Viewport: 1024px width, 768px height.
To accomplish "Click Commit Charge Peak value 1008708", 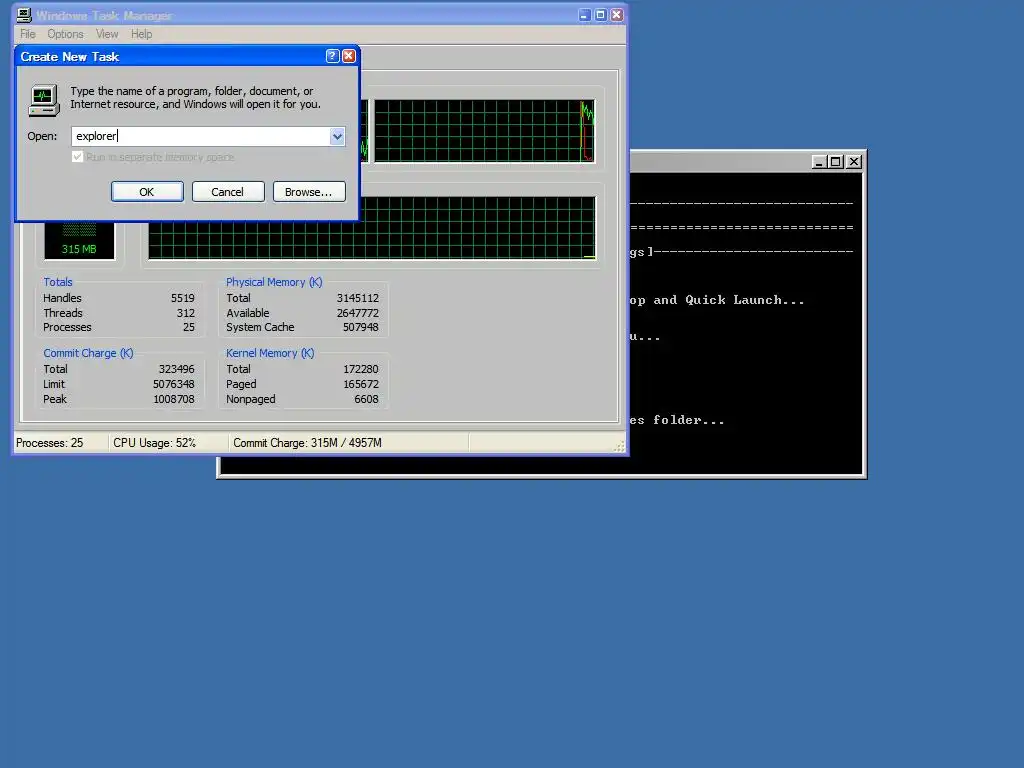I will point(173,399).
